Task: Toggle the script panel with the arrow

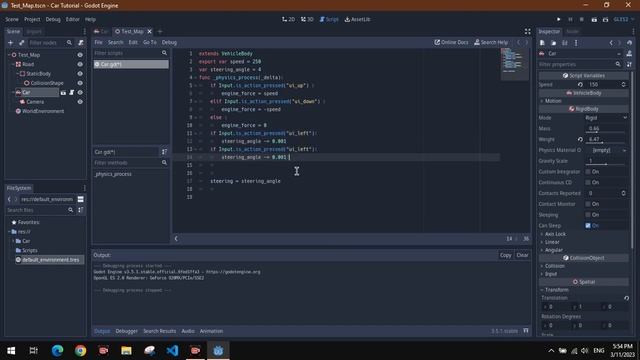Action: coord(176,238)
